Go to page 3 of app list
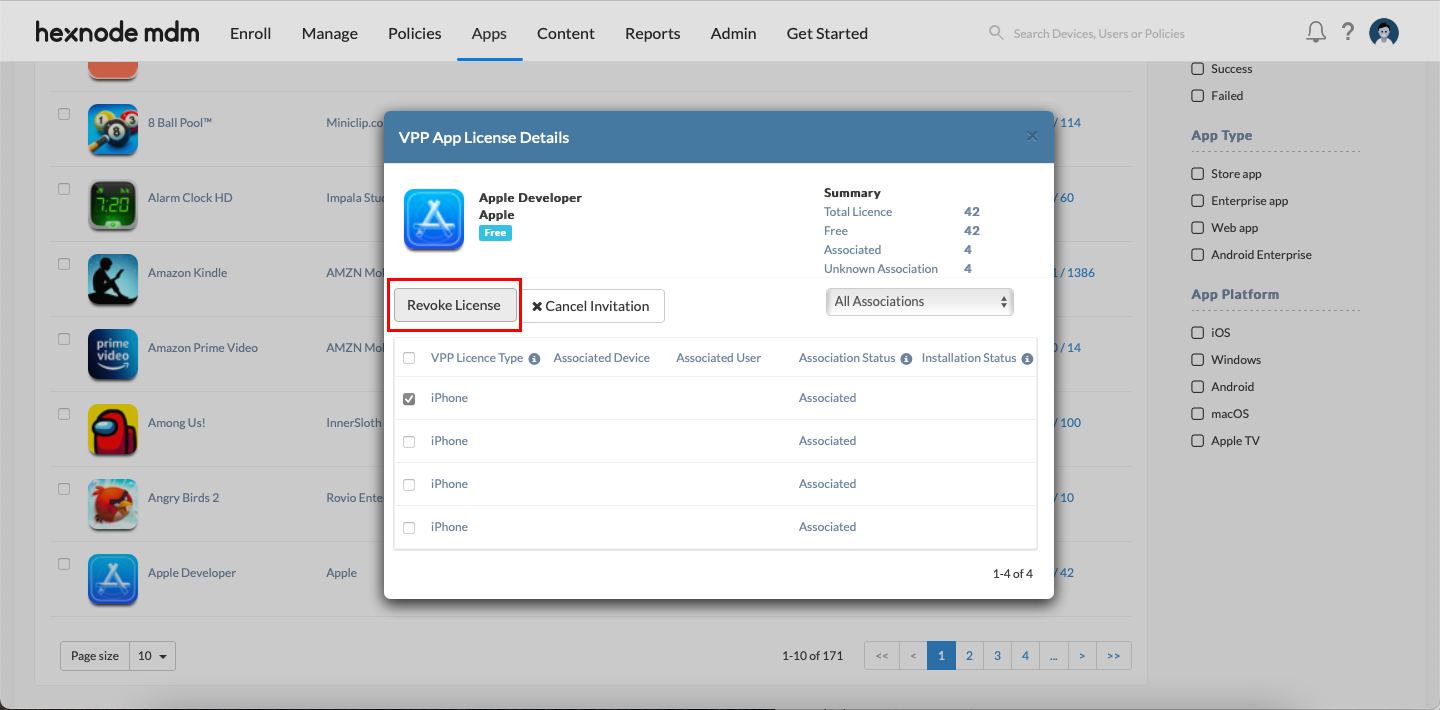This screenshot has height=710, width=1440. 997,656
